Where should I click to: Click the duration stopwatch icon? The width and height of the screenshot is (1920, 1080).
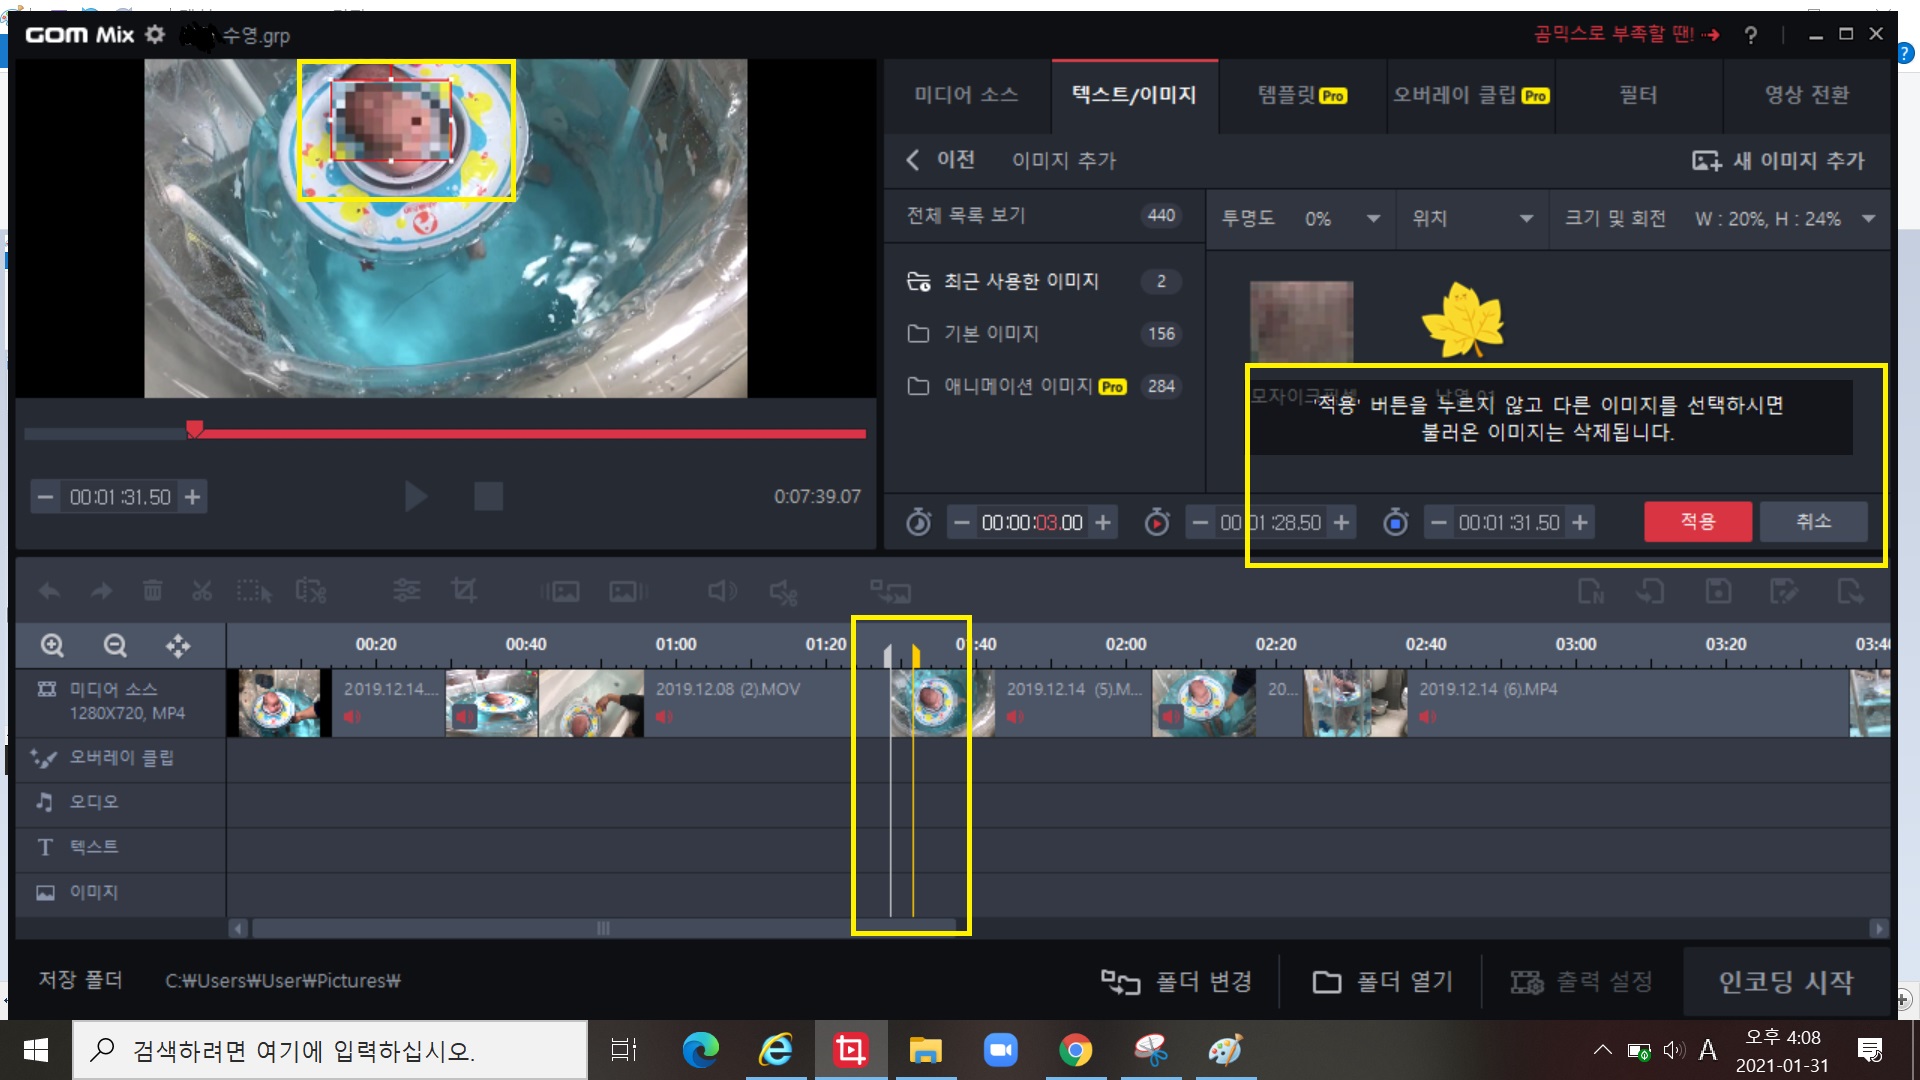tap(918, 522)
